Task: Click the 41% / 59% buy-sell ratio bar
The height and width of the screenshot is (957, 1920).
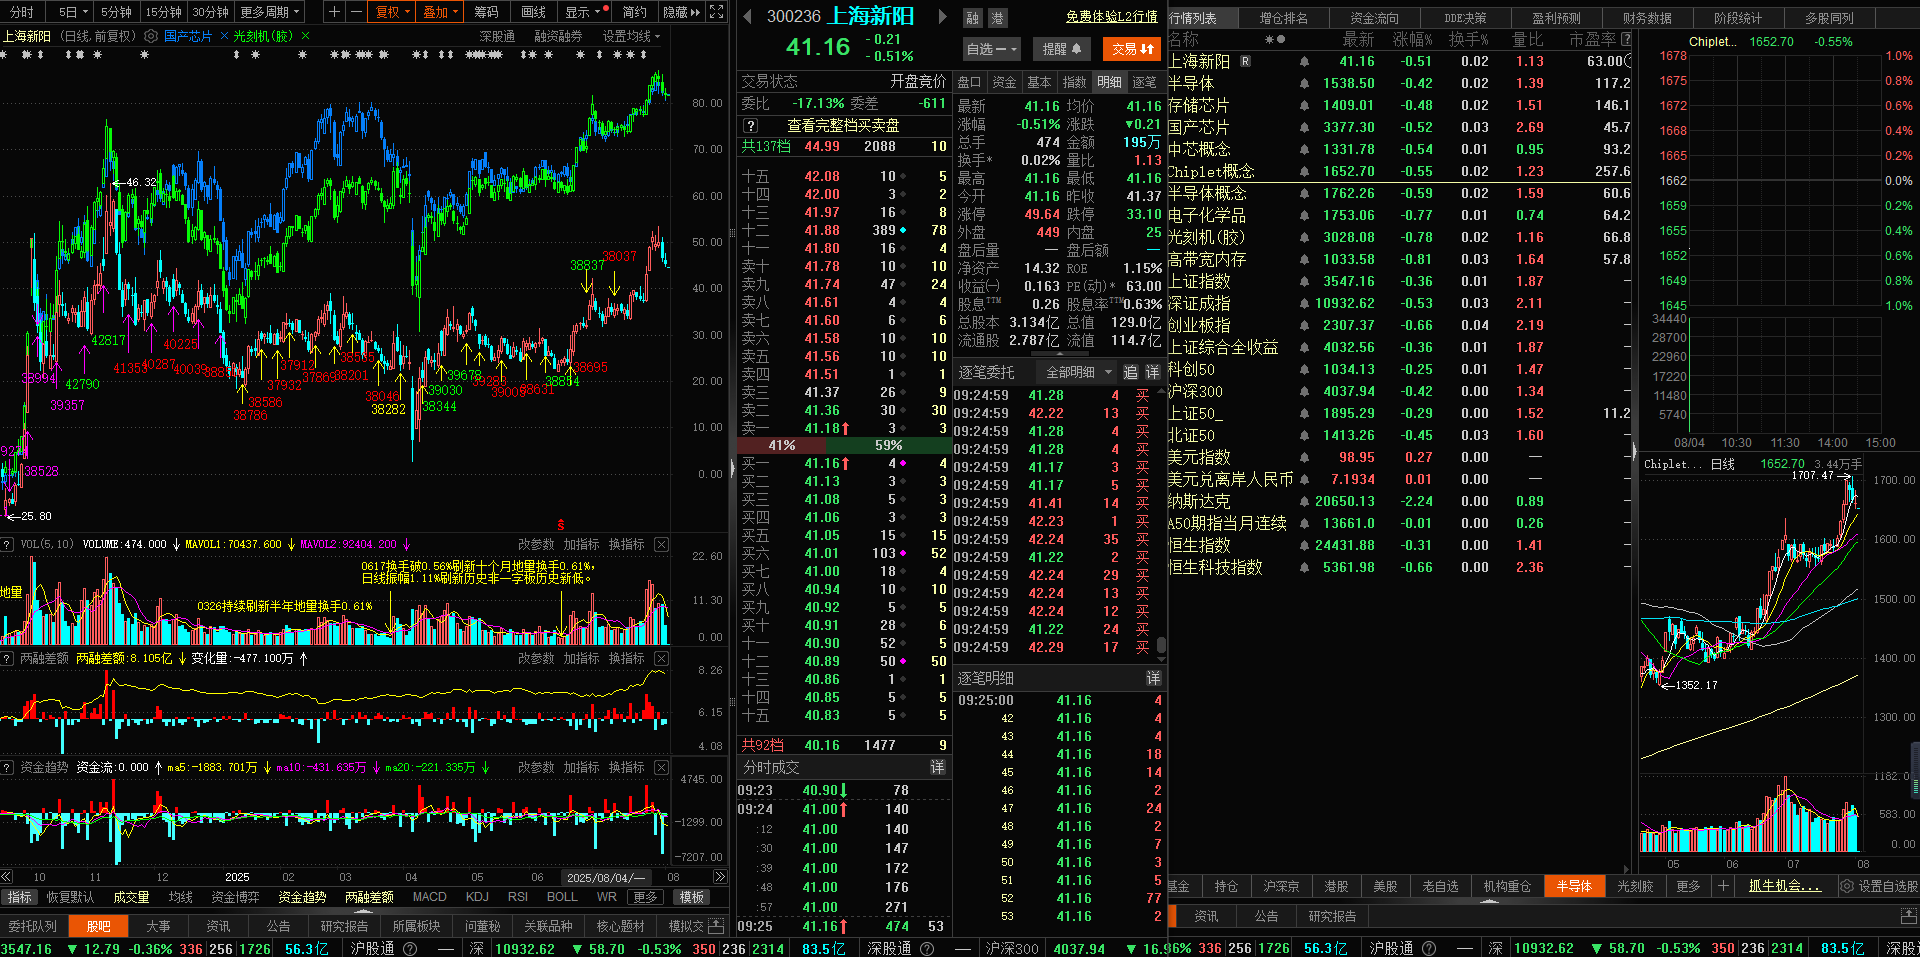Action: (844, 445)
